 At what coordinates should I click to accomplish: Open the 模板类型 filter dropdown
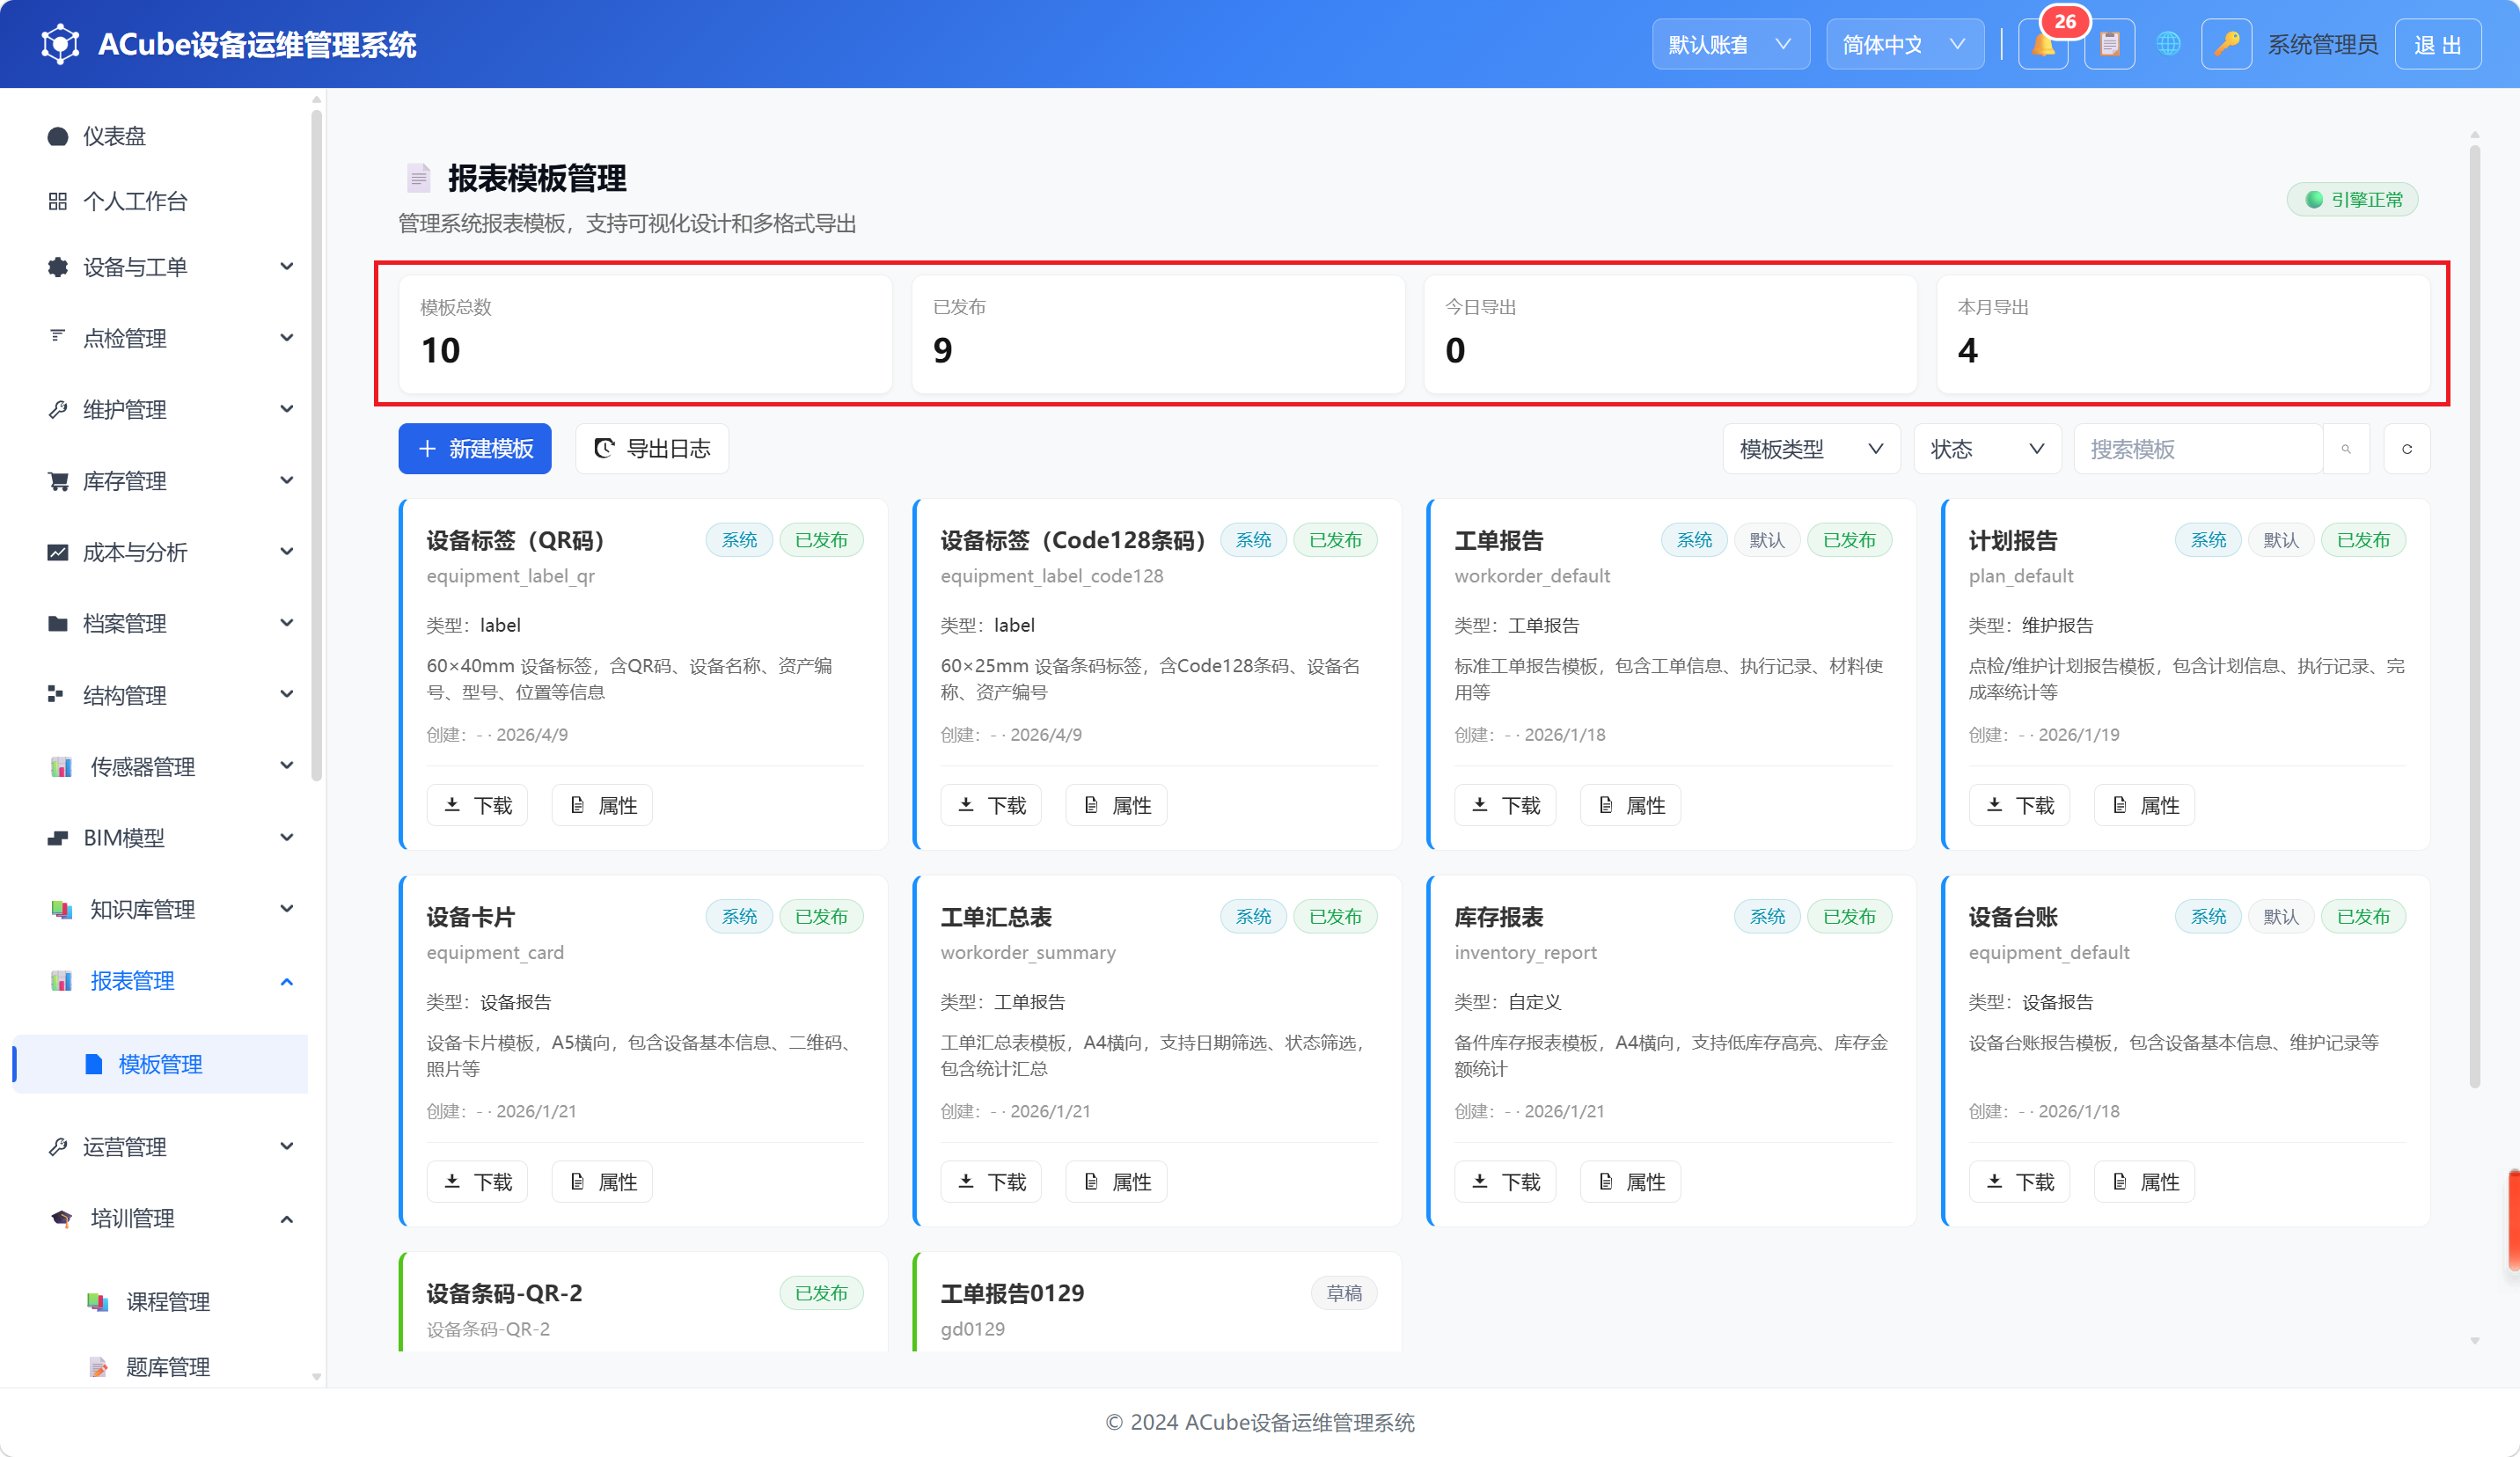[1811, 449]
